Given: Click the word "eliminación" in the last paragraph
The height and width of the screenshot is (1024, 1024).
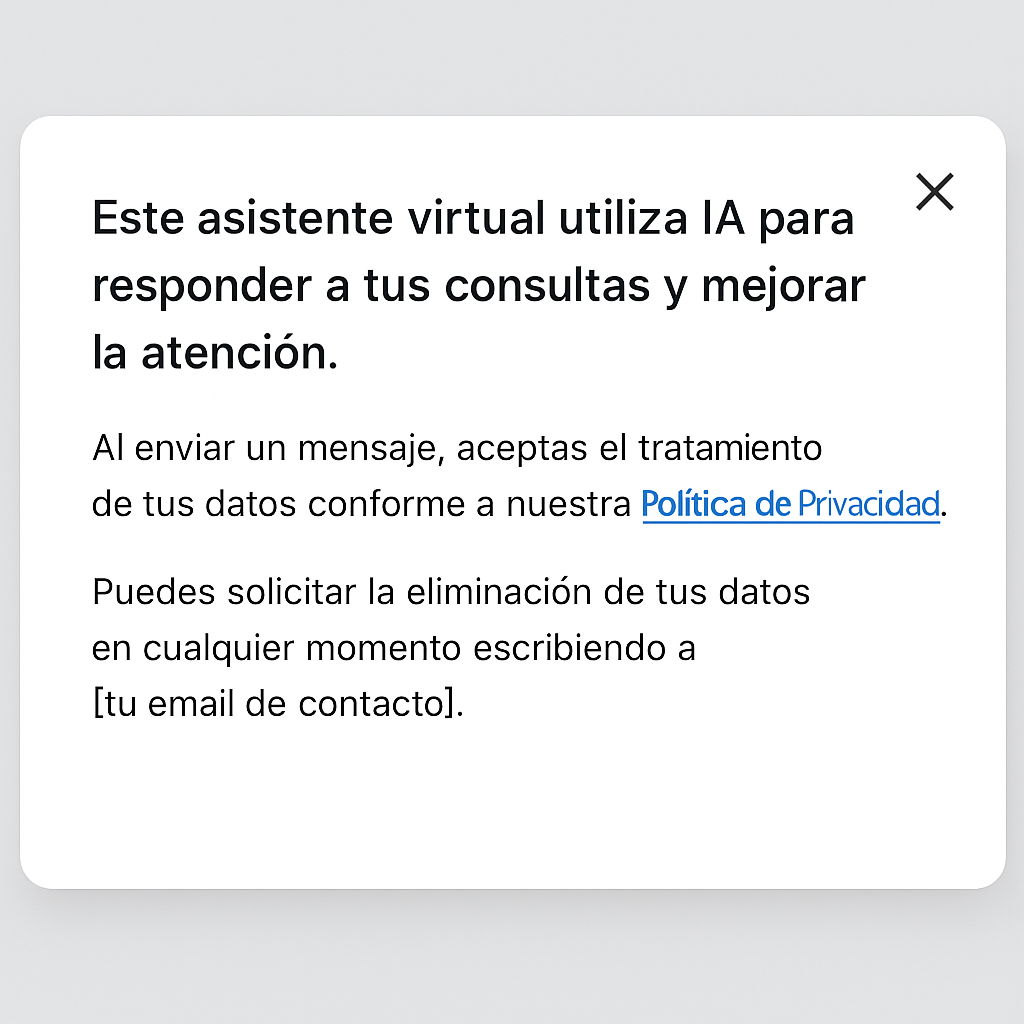Looking at the screenshot, I should click(x=498, y=592).
